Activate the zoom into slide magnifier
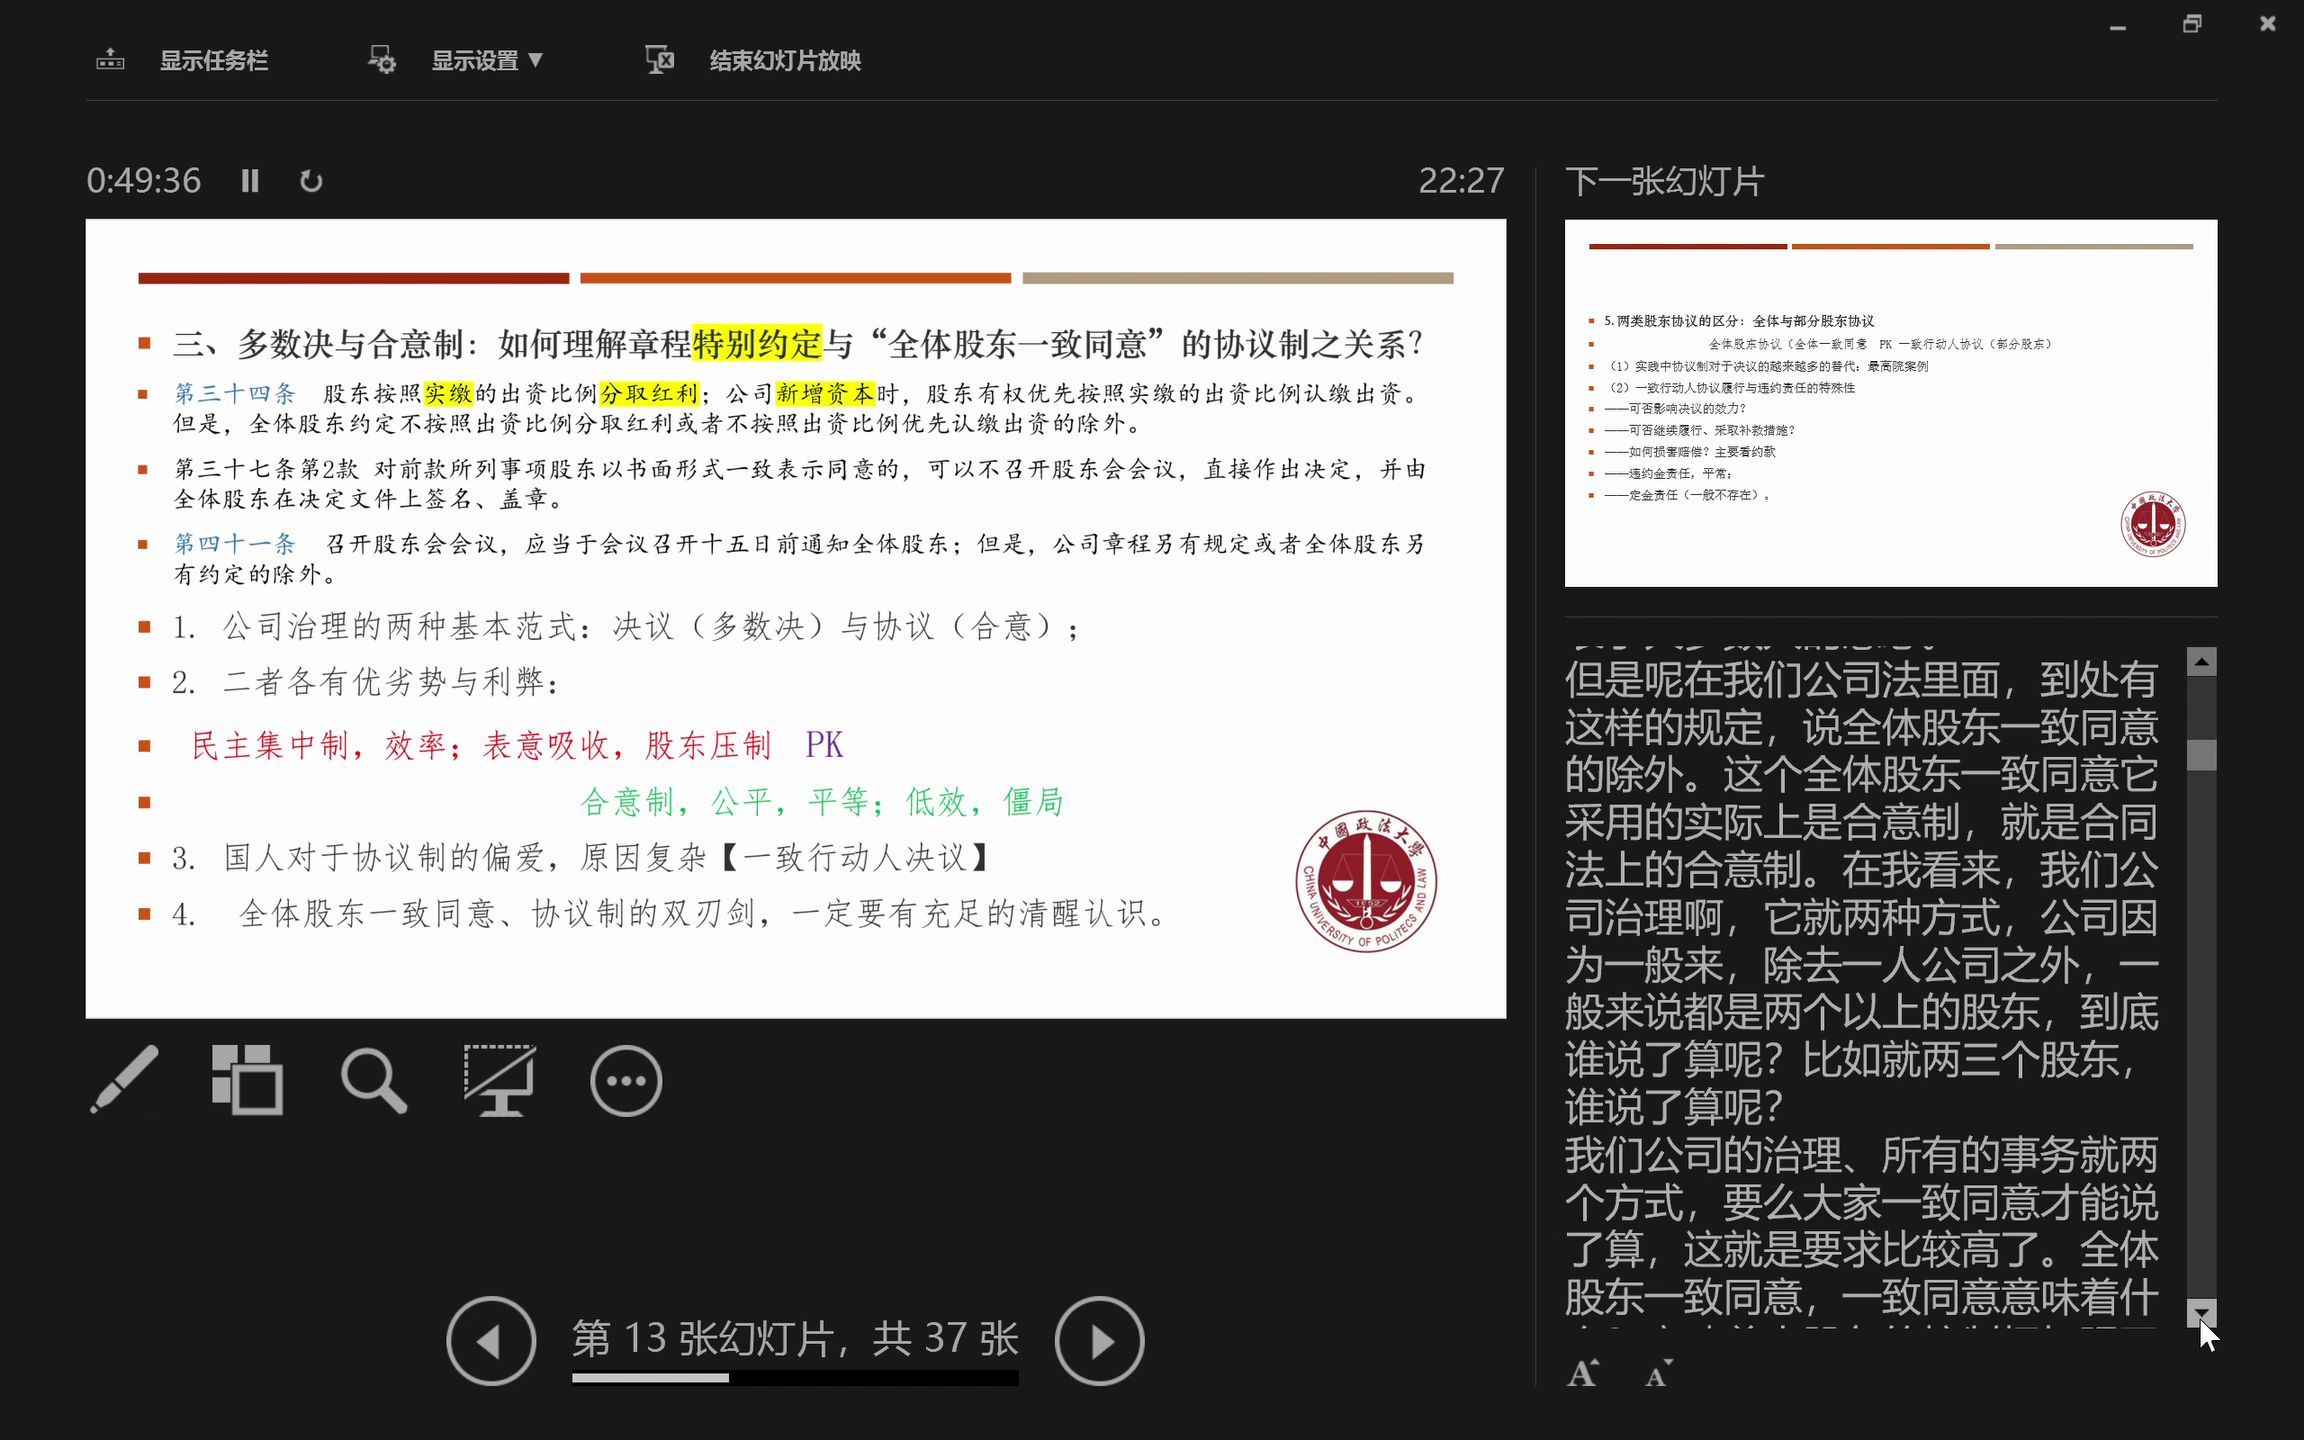2304x1440 pixels. coord(373,1080)
